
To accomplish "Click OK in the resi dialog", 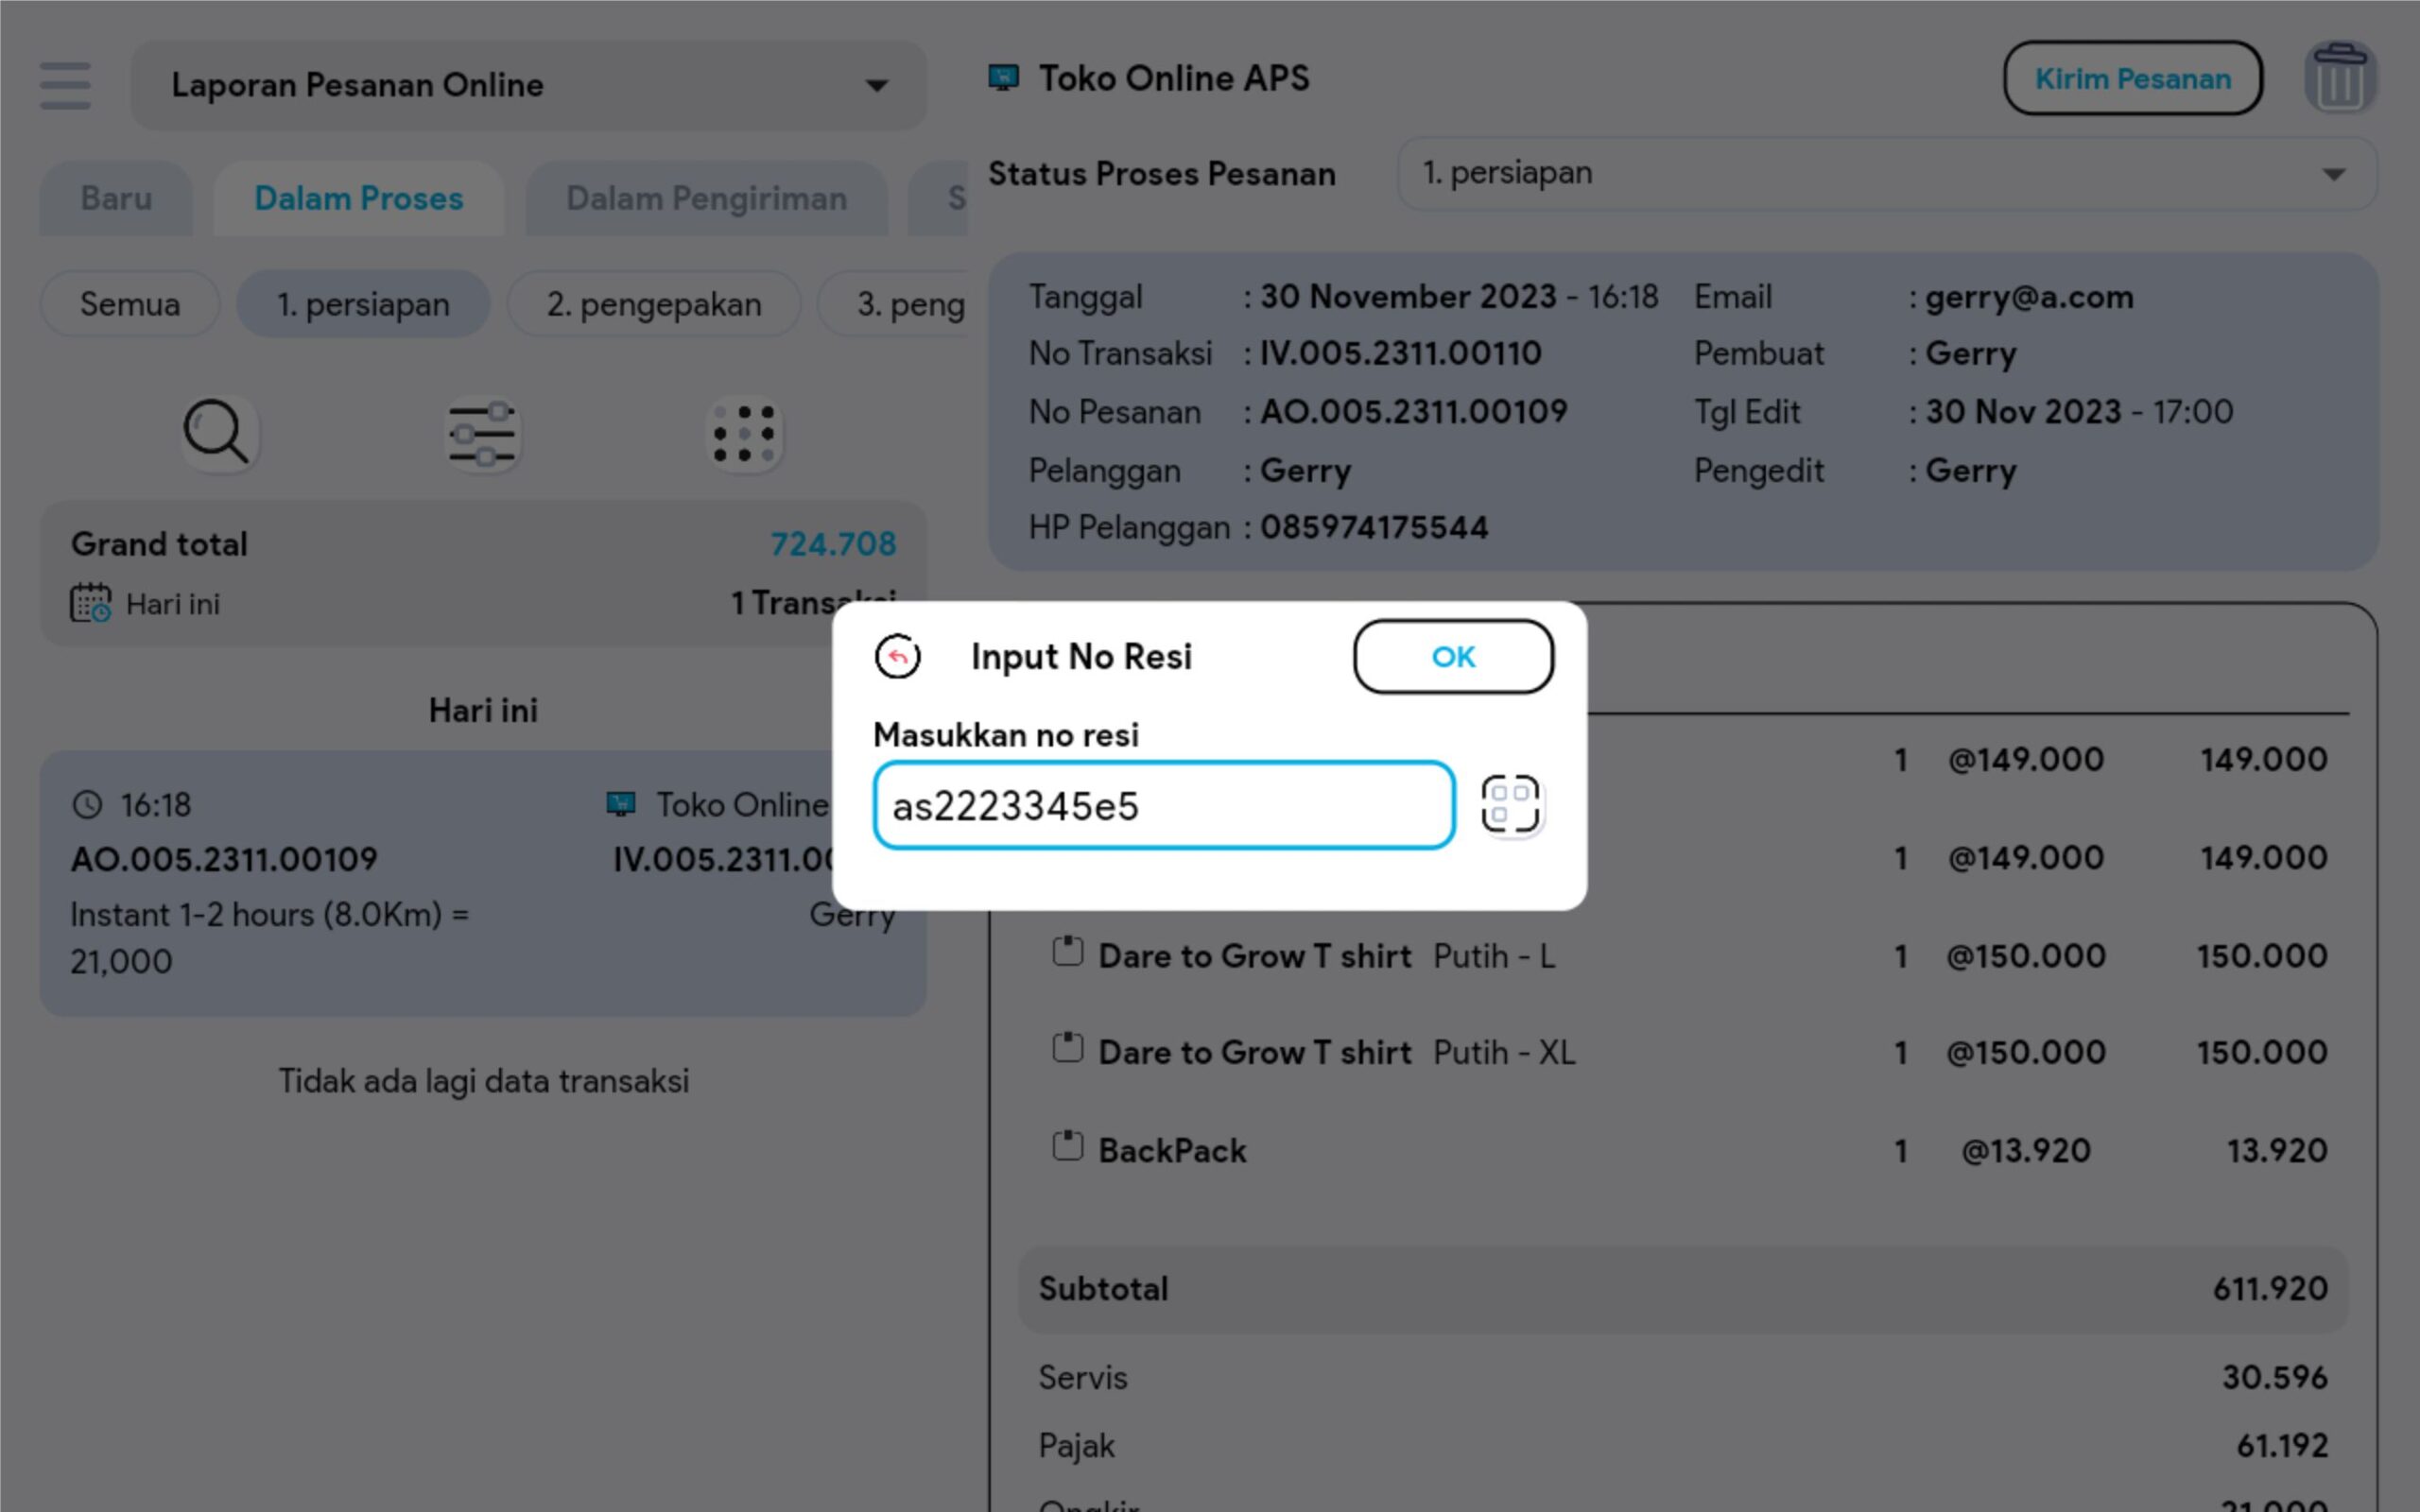I will (x=1452, y=657).
